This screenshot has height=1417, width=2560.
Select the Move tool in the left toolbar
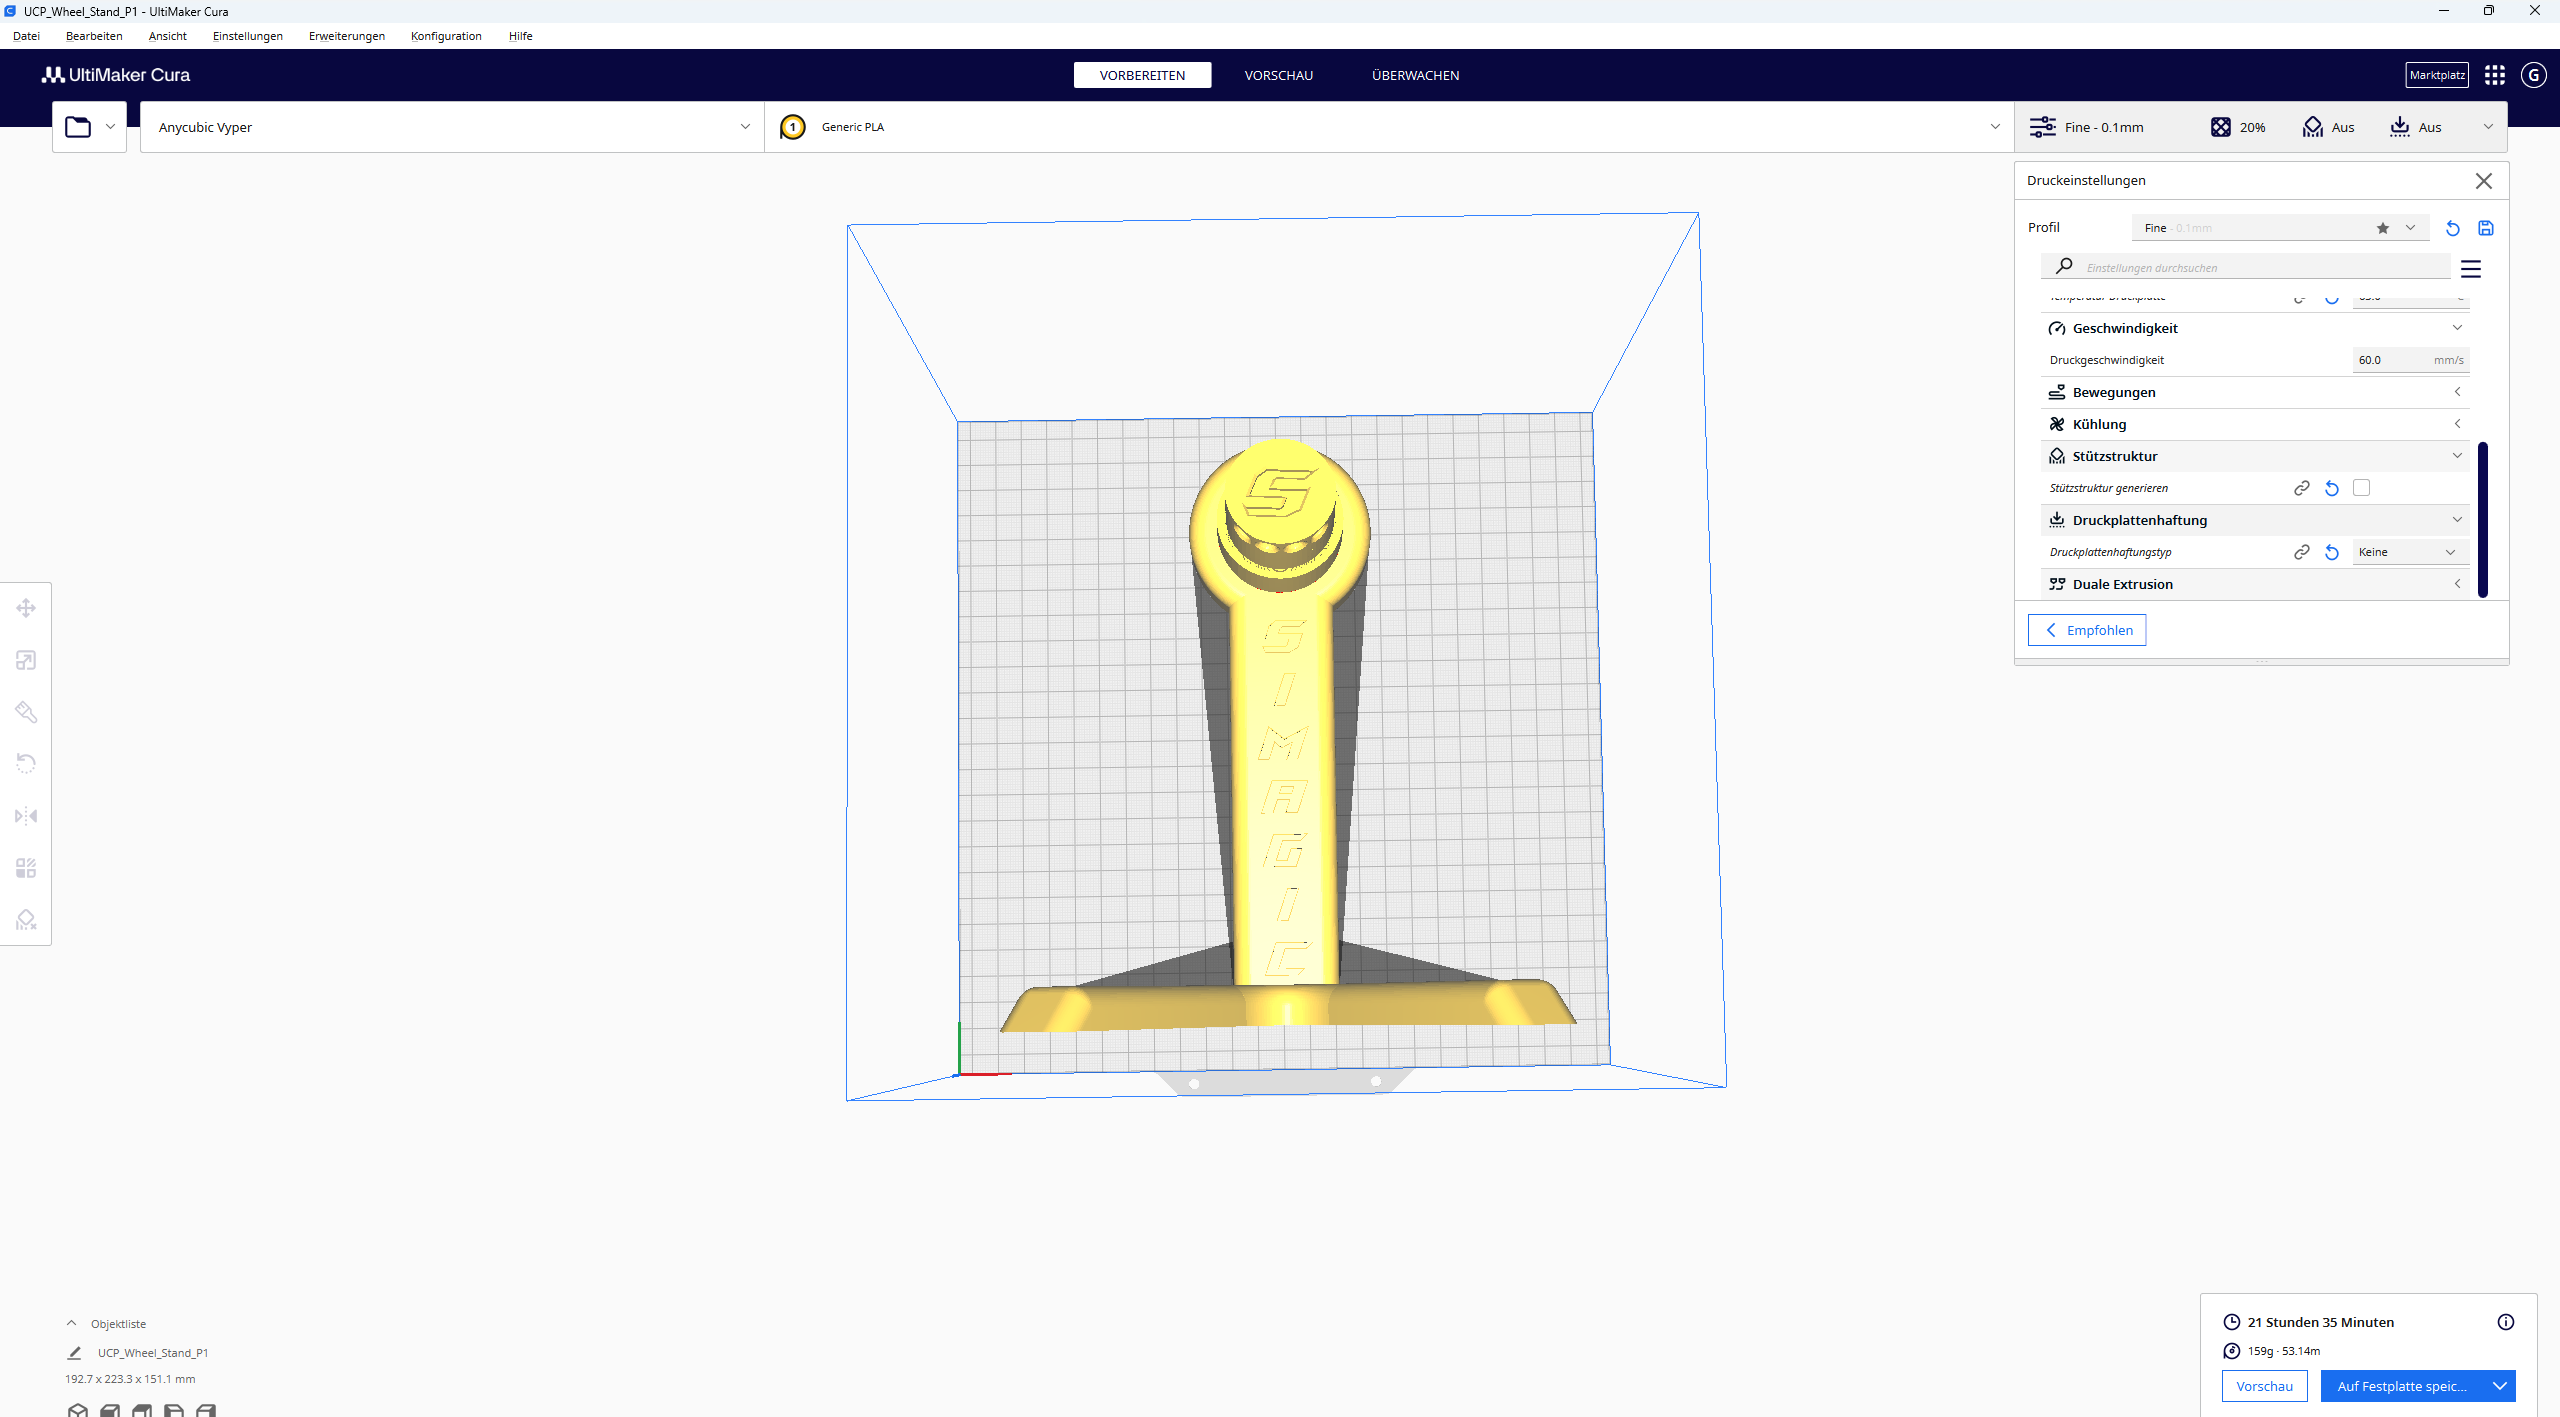pyautogui.click(x=26, y=608)
